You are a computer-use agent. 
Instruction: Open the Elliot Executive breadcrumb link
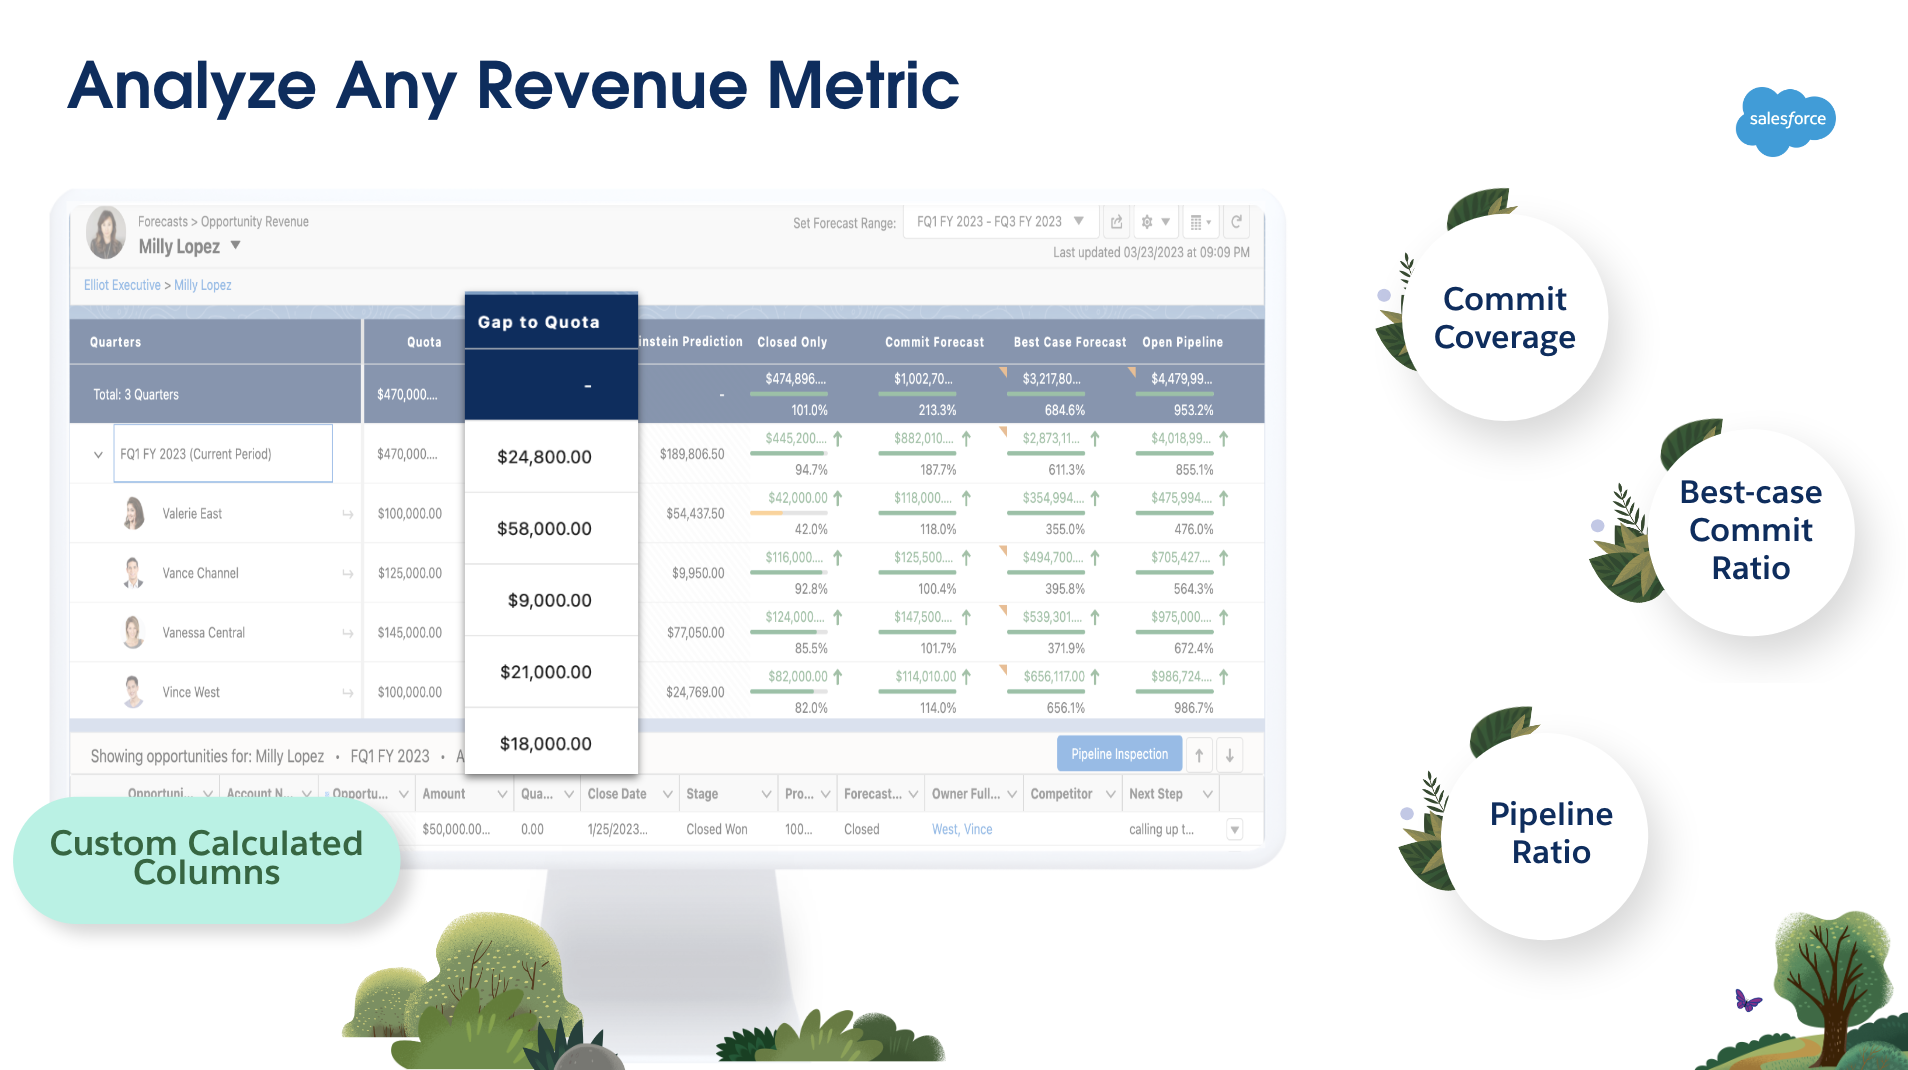(122, 285)
